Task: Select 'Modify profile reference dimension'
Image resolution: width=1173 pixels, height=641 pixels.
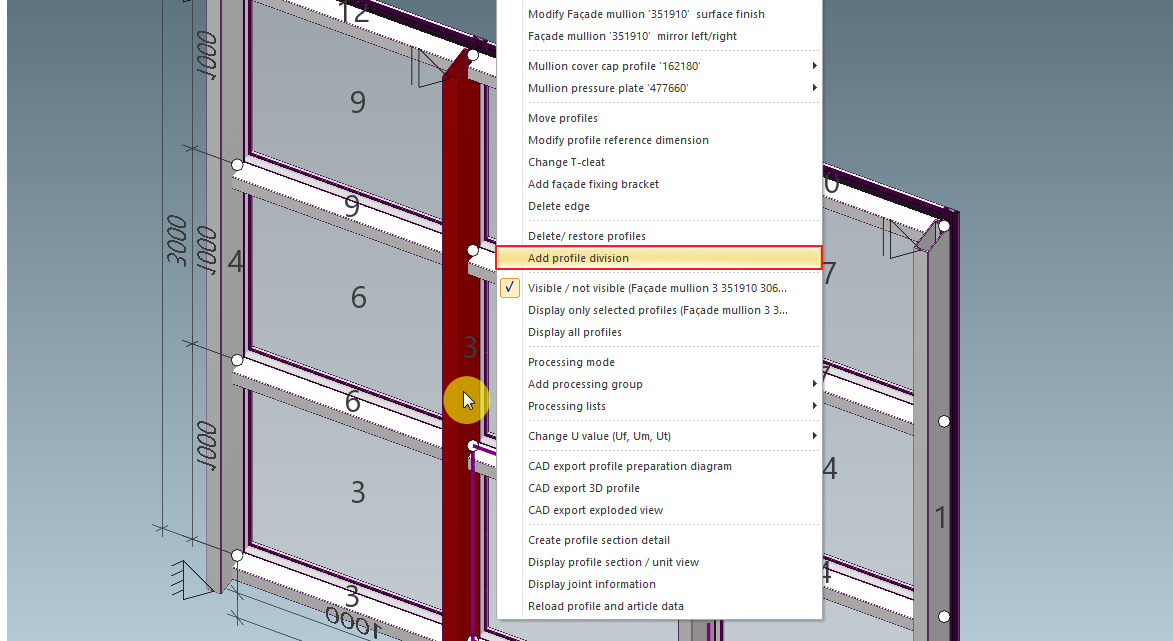Action: pos(618,140)
